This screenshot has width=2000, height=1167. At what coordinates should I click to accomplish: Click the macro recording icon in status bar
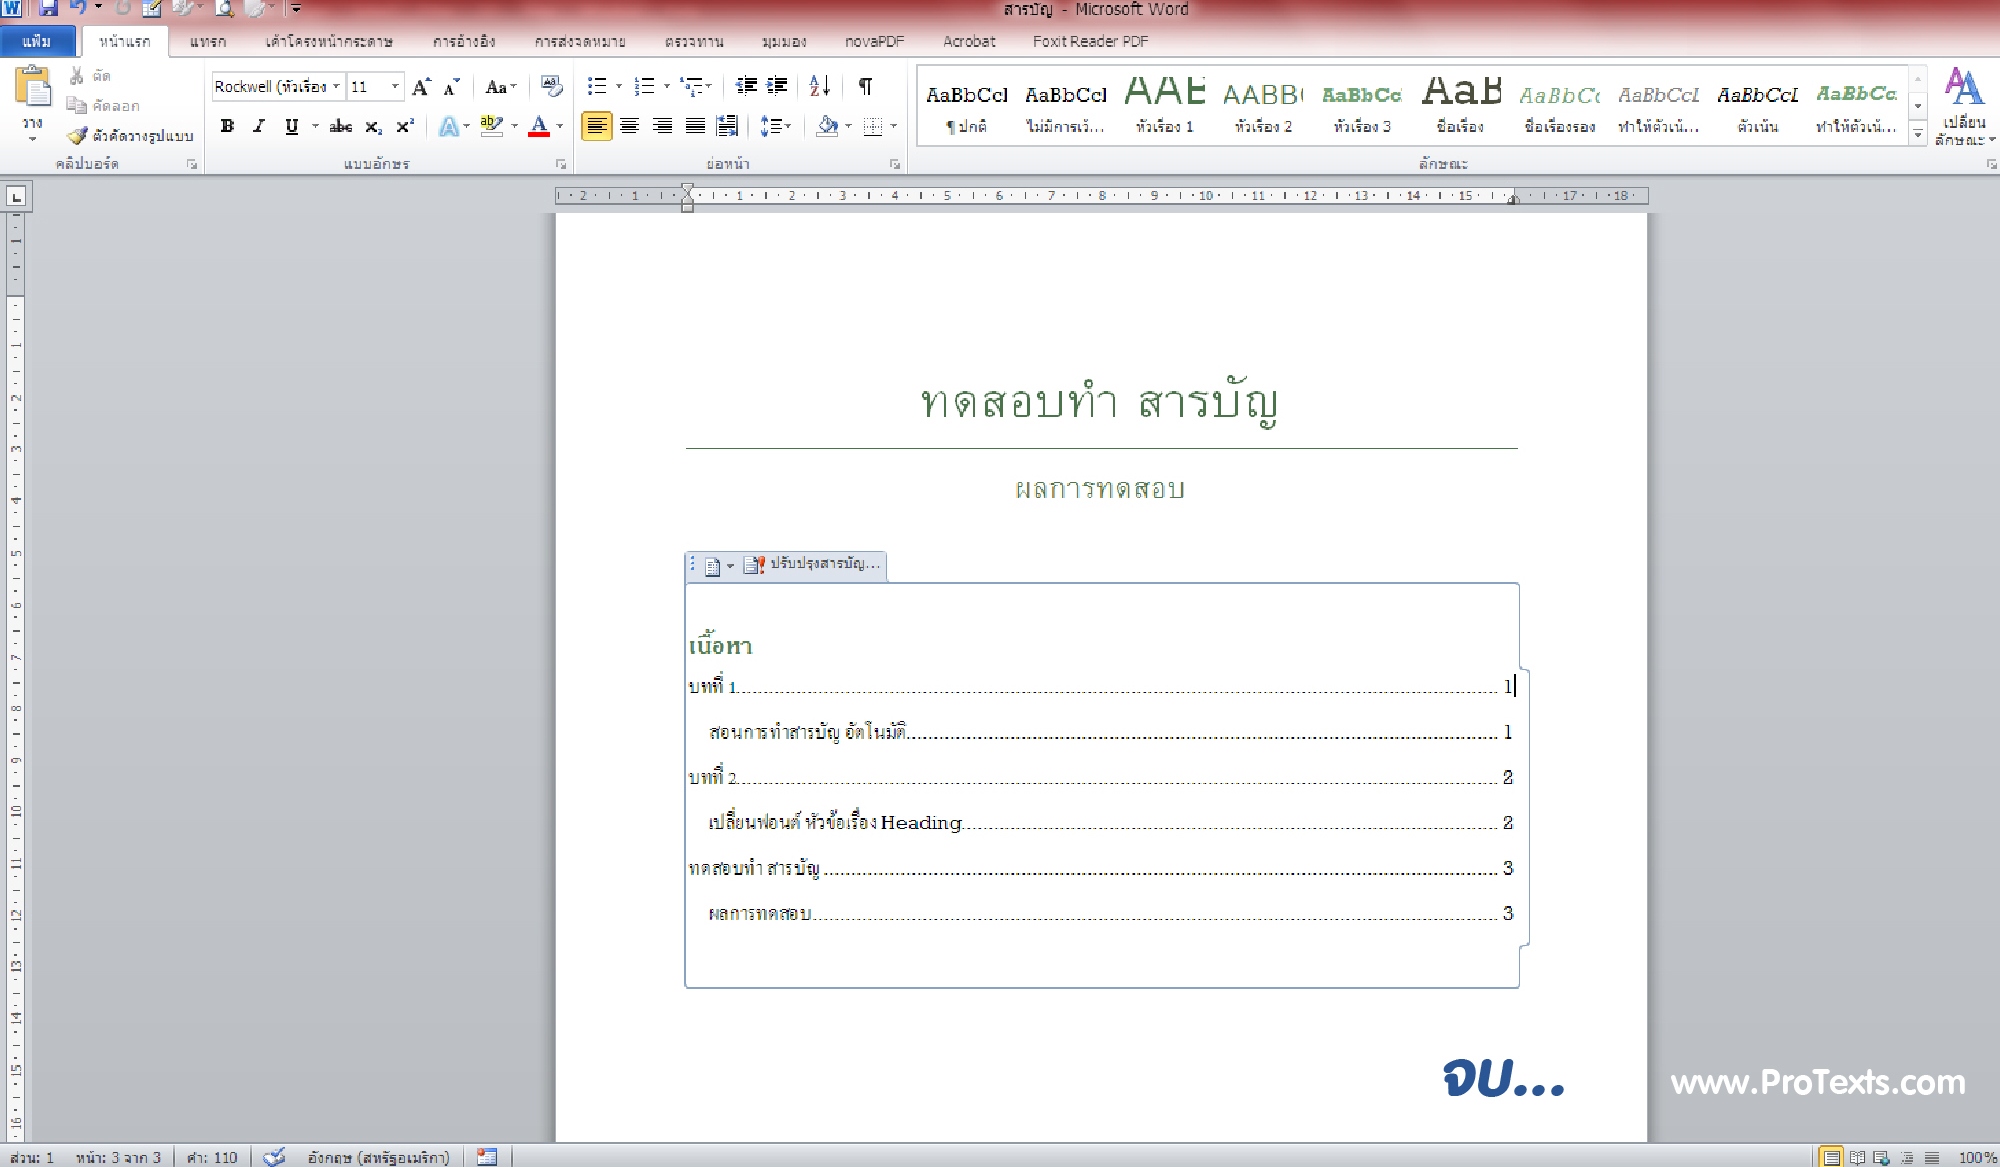[x=486, y=1157]
